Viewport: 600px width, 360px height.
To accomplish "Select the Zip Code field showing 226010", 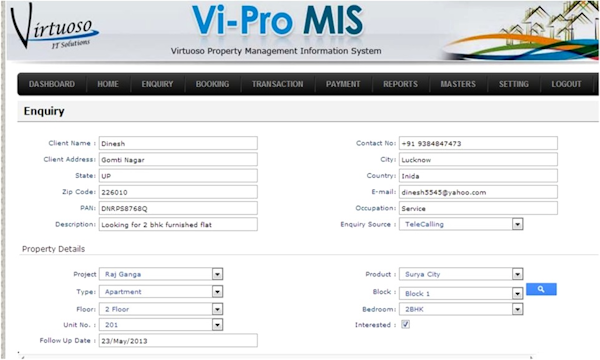I will (178, 192).
